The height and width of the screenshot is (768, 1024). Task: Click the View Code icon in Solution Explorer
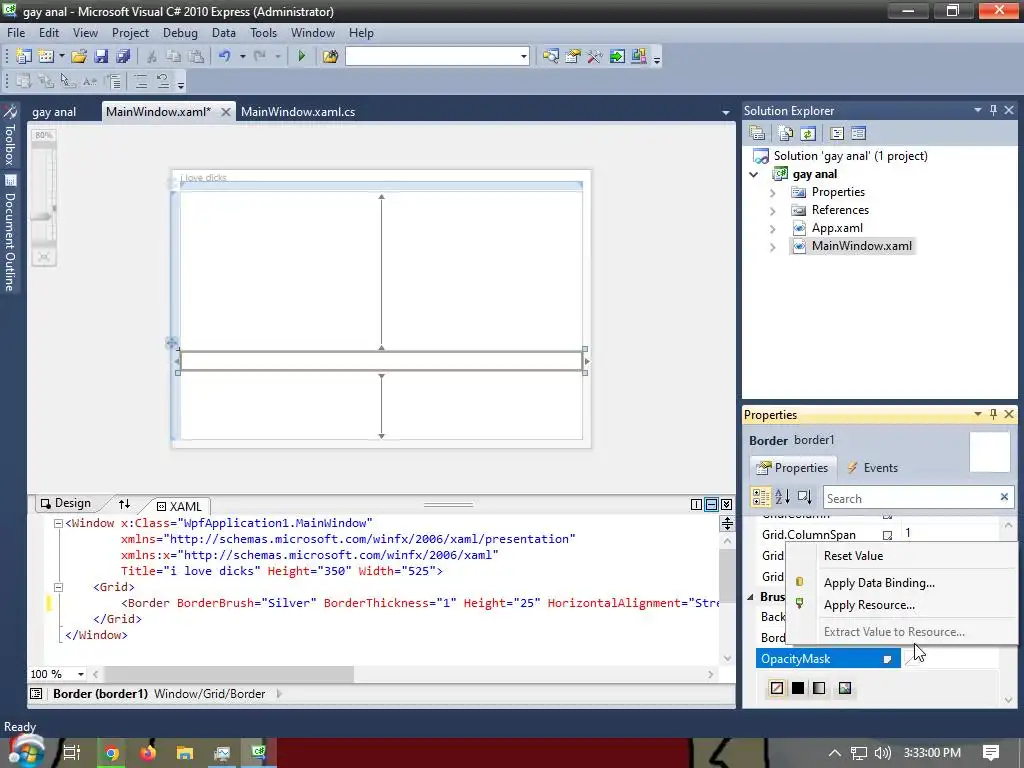(x=837, y=133)
